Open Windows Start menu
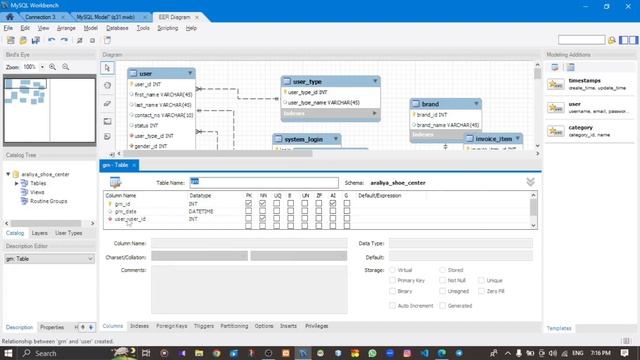 [x=8, y=353]
